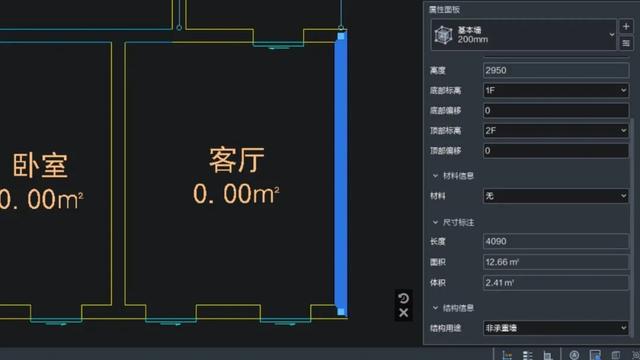Collapse the 结构信息 section
The width and height of the screenshot is (640, 360).
pos(435,308)
